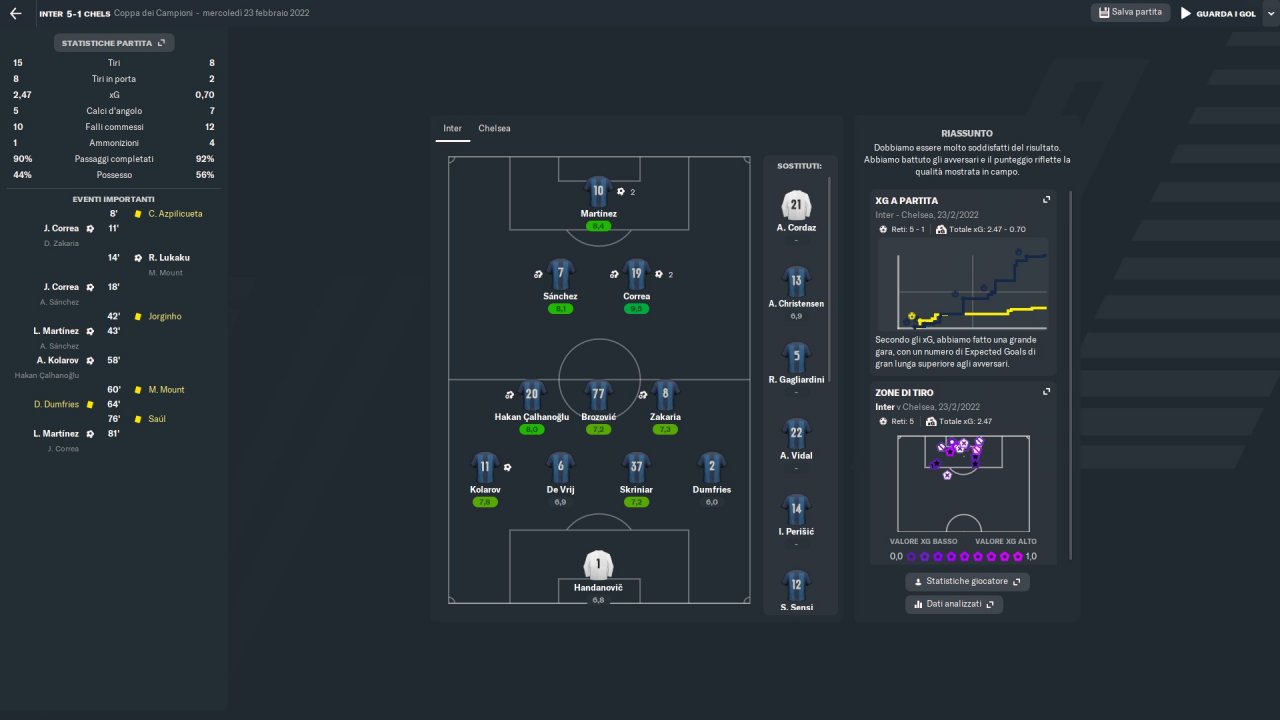Pick substitute A. Cordaz's number 21 shirt
The image size is (1280, 720).
796,205
